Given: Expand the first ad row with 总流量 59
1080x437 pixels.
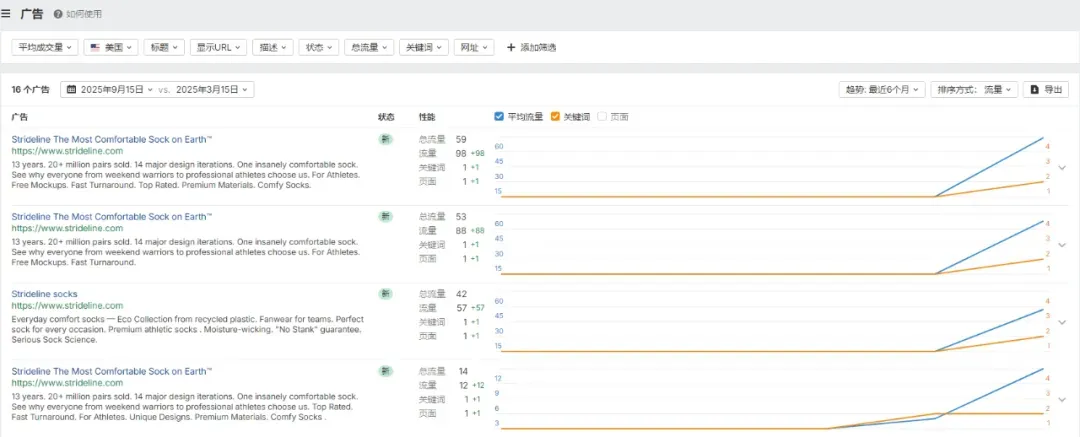Looking at the screenshot, I should (x=1061, y=167).
